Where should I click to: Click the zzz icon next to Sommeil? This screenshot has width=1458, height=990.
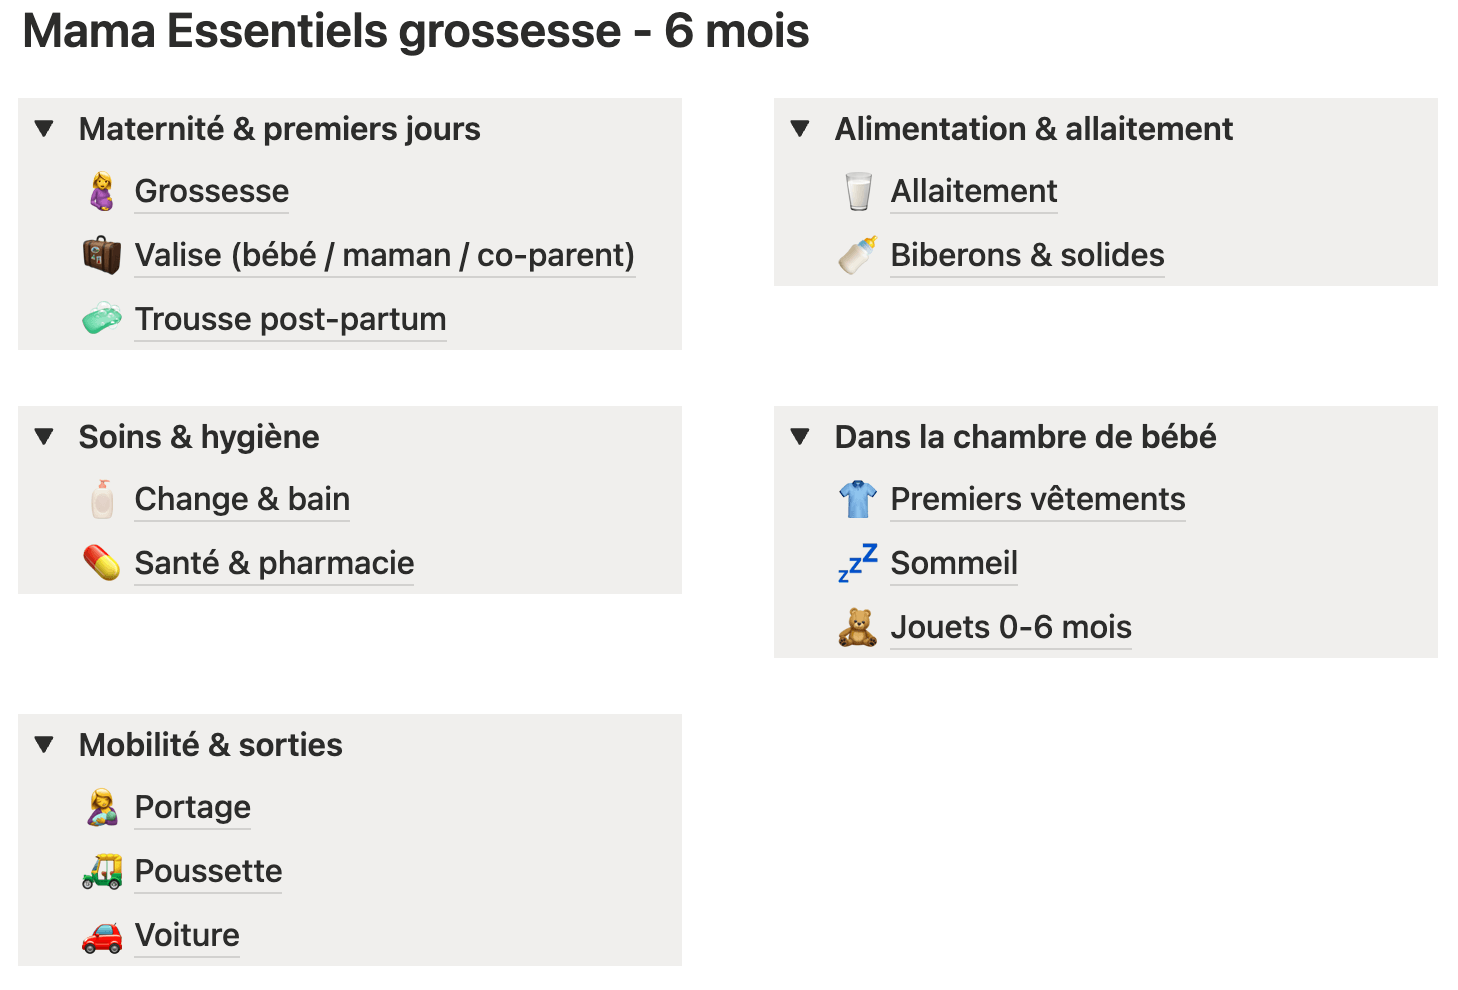858,563
